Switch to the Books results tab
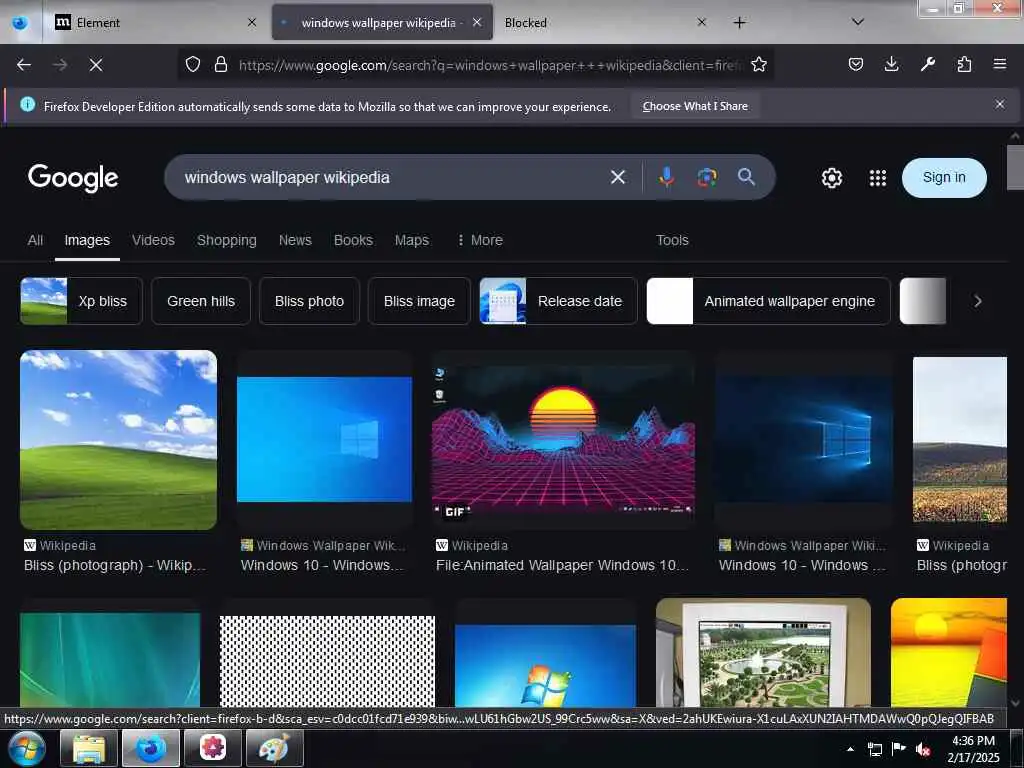Screen dimensions: 1024x768 click(353, 240)
